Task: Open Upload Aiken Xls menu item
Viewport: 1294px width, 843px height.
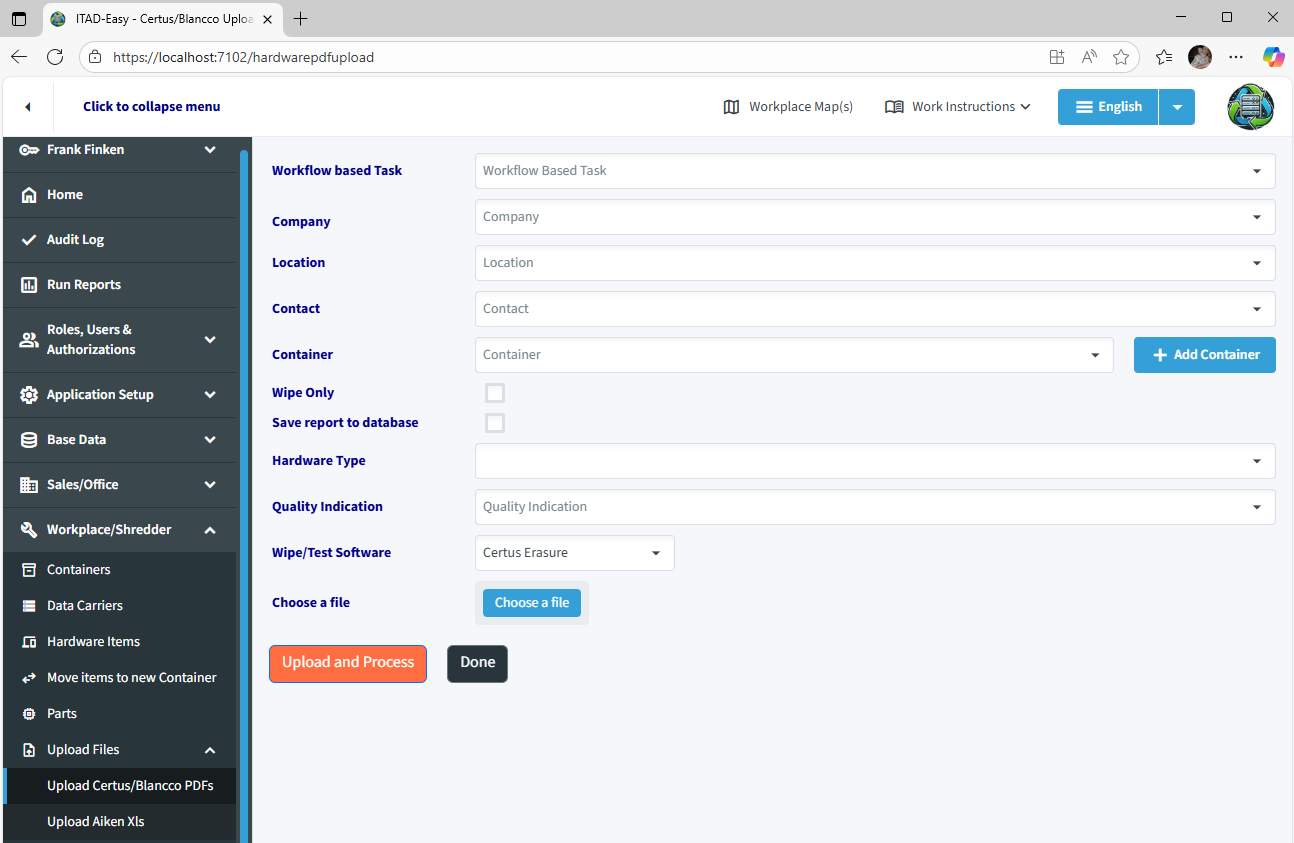Action: (x=120, y=822)
